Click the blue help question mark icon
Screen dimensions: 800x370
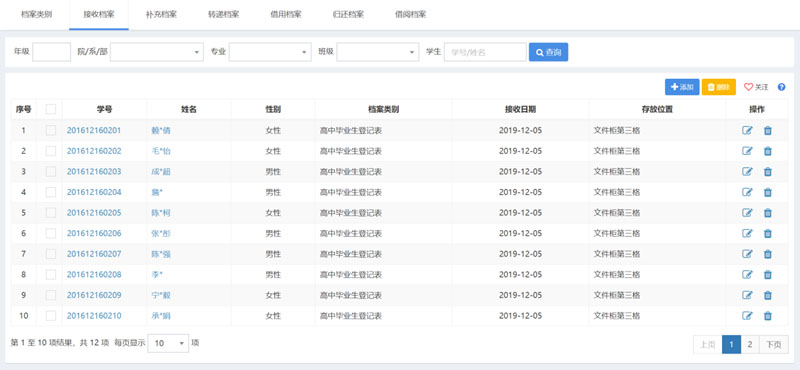pos(781,87)
